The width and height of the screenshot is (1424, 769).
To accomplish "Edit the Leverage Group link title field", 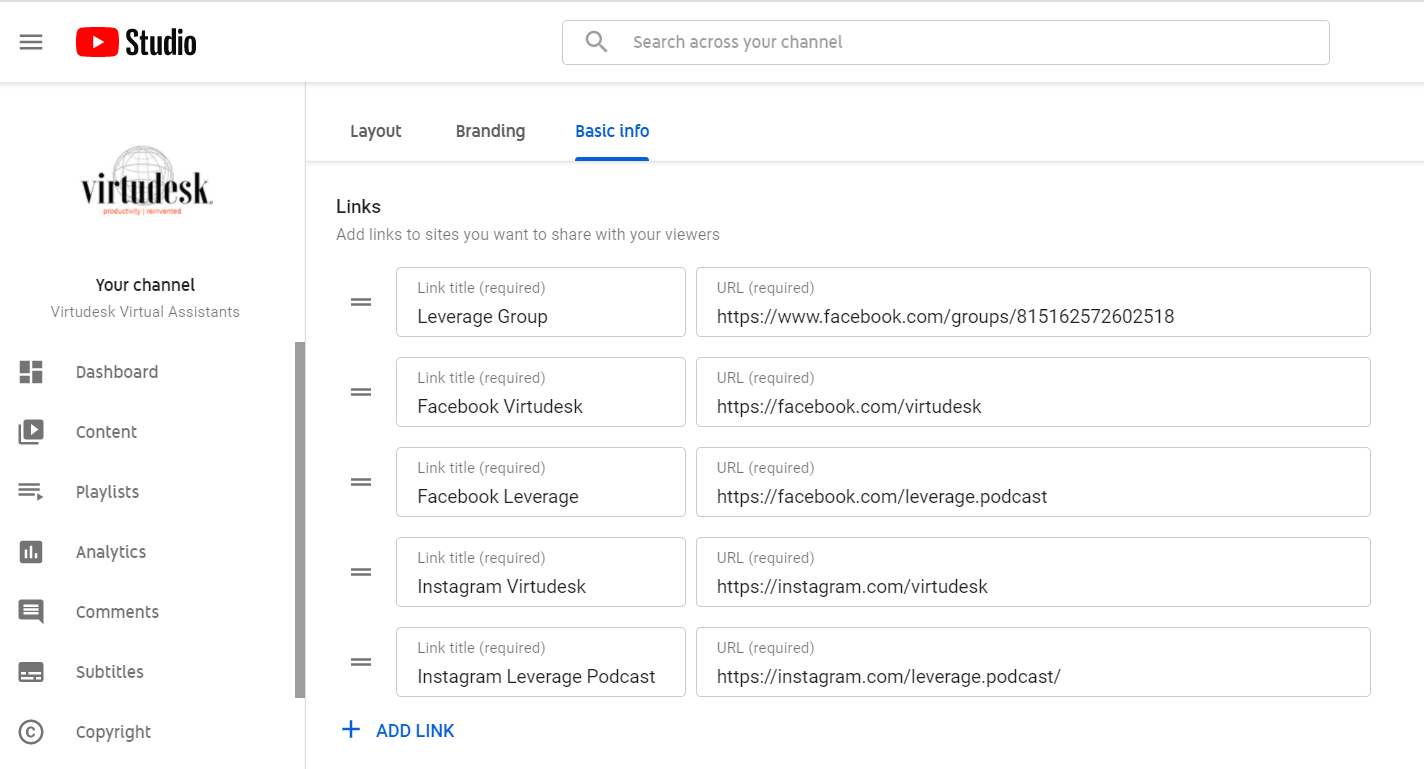I will pos(541,302).
